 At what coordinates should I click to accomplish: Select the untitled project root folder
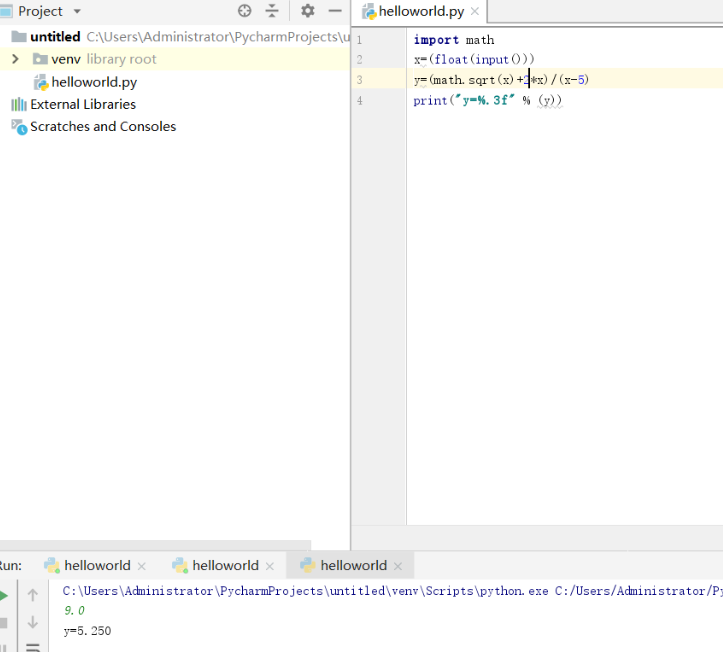[x=55, y=36]
